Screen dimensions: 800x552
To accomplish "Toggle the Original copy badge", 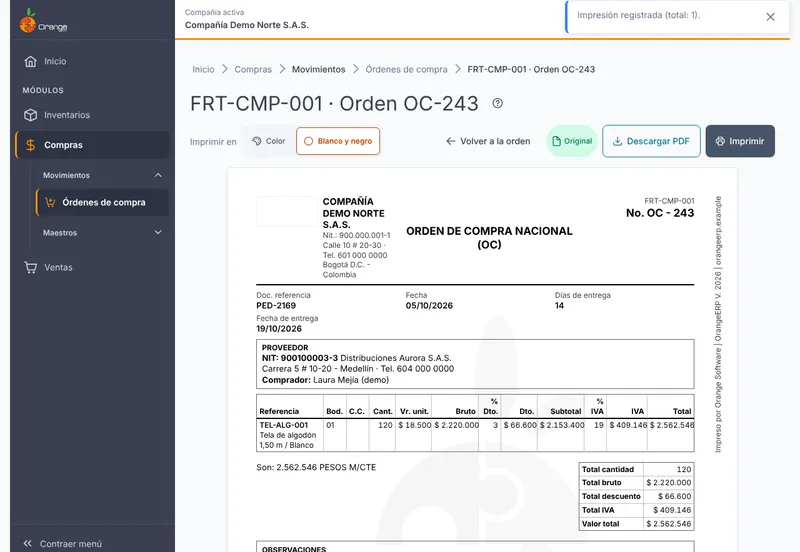I will (572, 141).
